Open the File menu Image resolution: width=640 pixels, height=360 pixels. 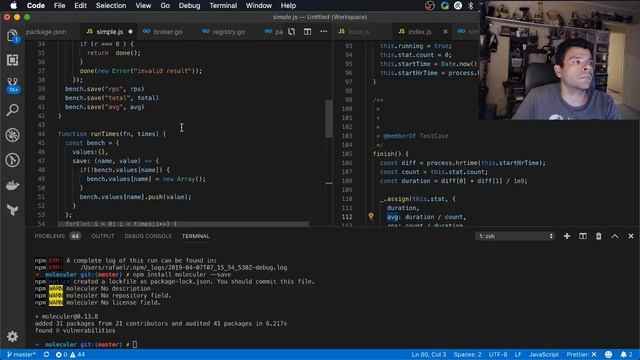point(60,6)
